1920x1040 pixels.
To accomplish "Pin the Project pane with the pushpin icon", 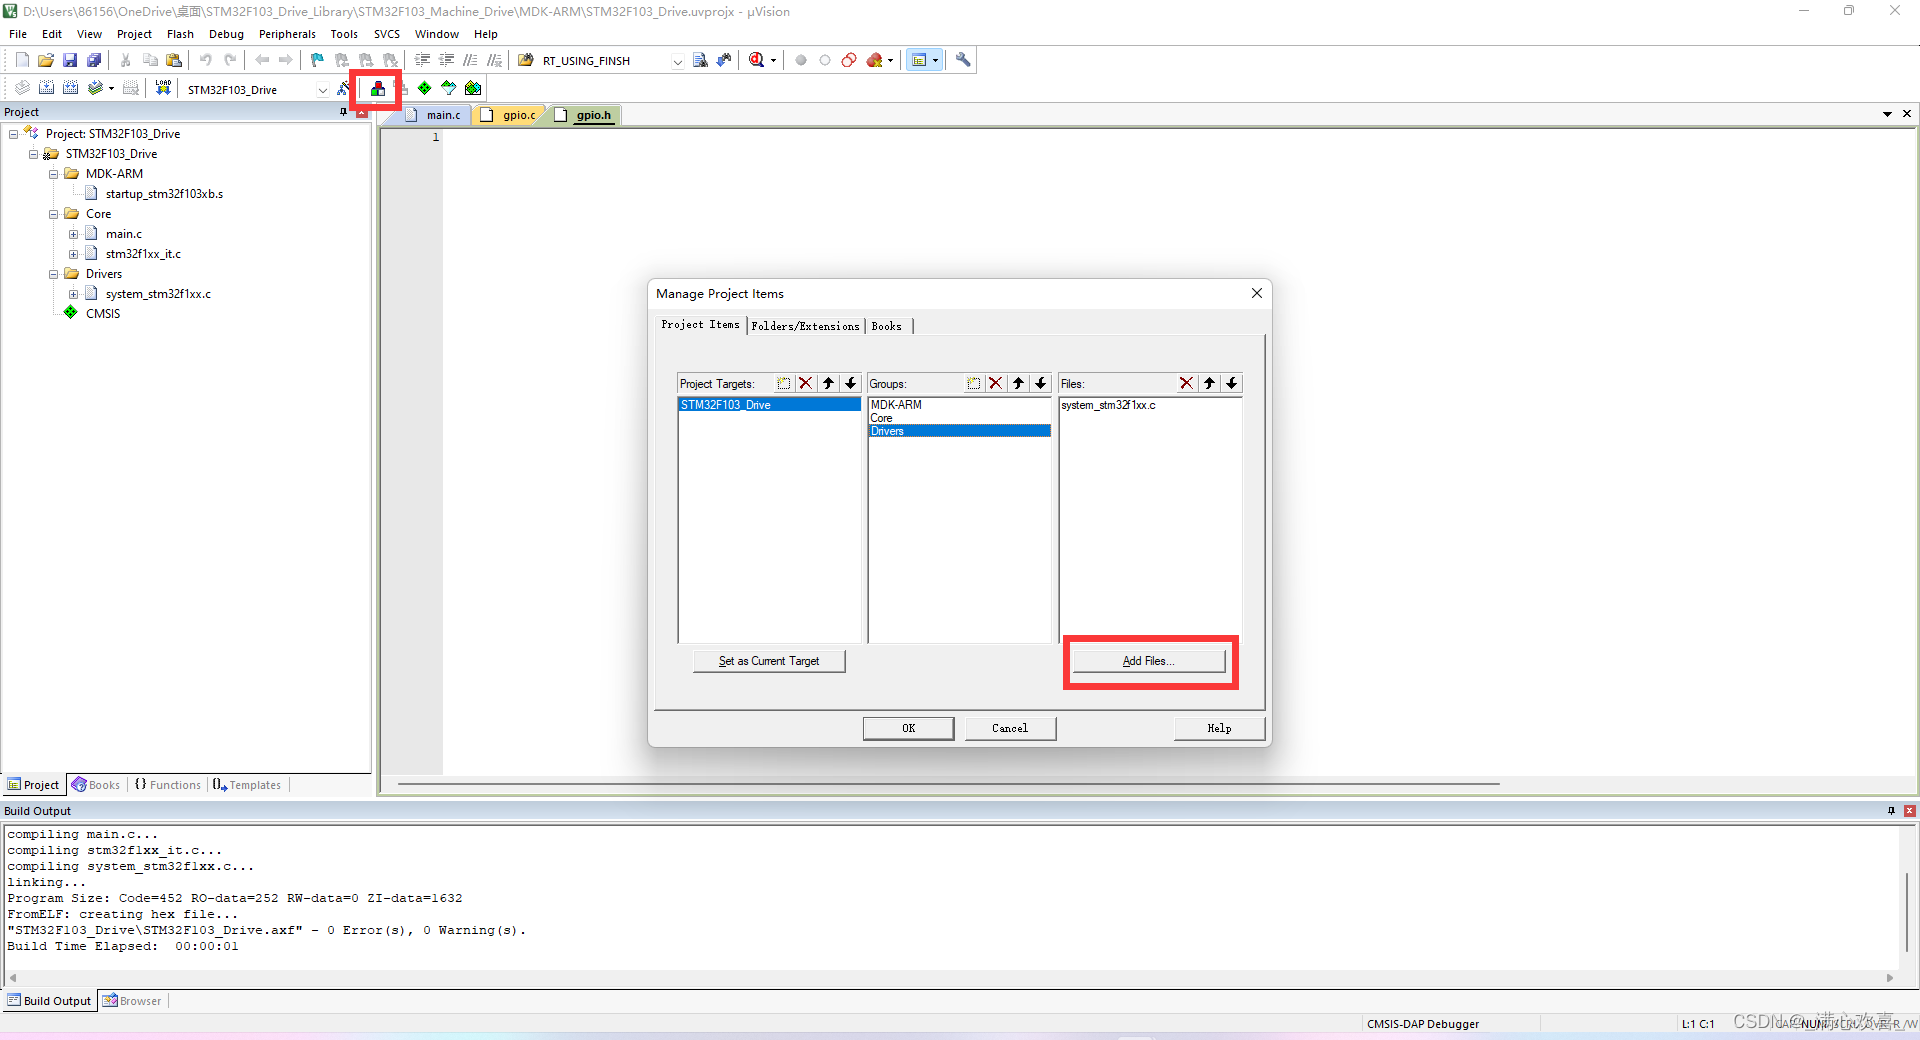I will click(x=343, y=112).
